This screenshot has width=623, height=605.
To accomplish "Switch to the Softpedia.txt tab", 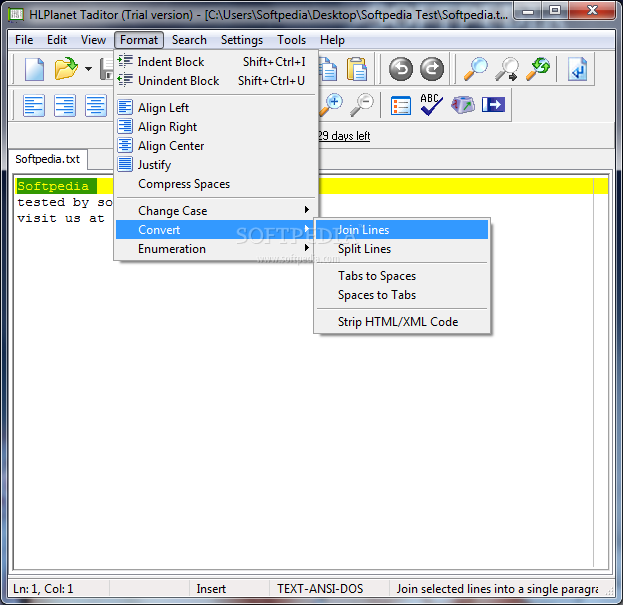I will pyautogui.click(x=48, y=159).
